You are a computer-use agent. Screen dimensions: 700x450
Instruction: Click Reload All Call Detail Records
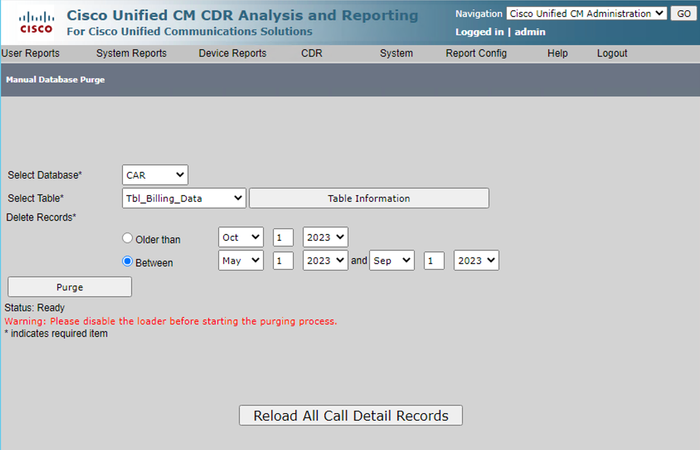point(351,416)
